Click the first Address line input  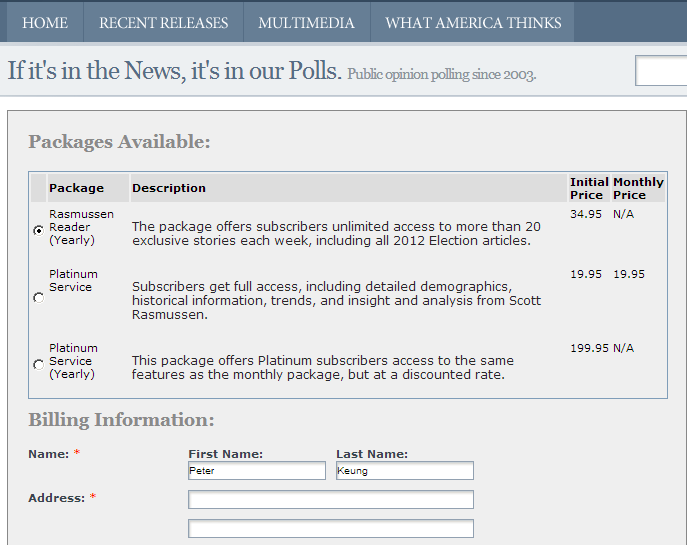(331, 499)
